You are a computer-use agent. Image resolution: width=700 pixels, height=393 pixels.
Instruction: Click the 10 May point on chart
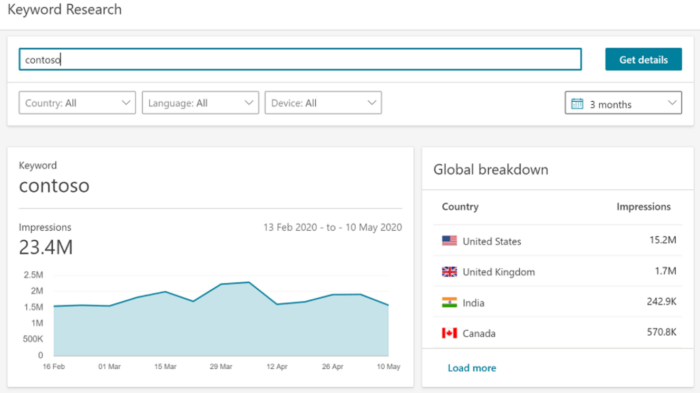pos(388,305)
